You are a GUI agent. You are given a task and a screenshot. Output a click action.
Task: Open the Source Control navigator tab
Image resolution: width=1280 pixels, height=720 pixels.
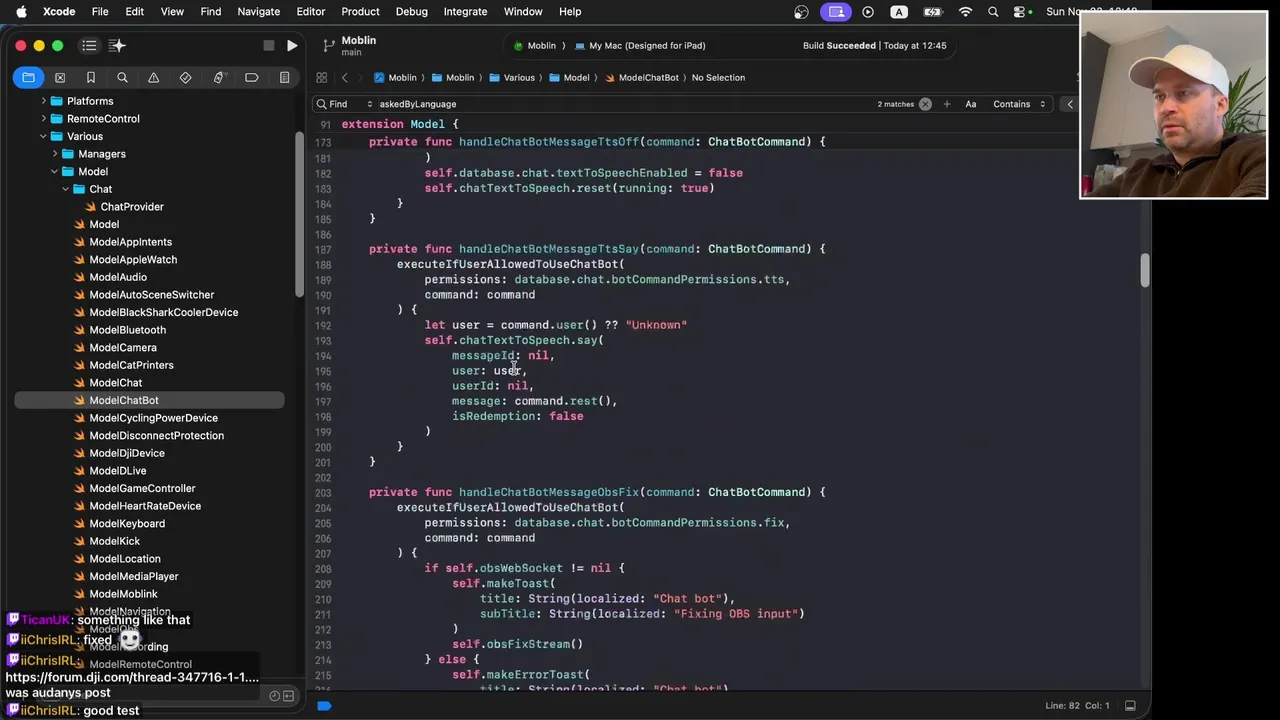pyautogui.click(x=59, y=77)
